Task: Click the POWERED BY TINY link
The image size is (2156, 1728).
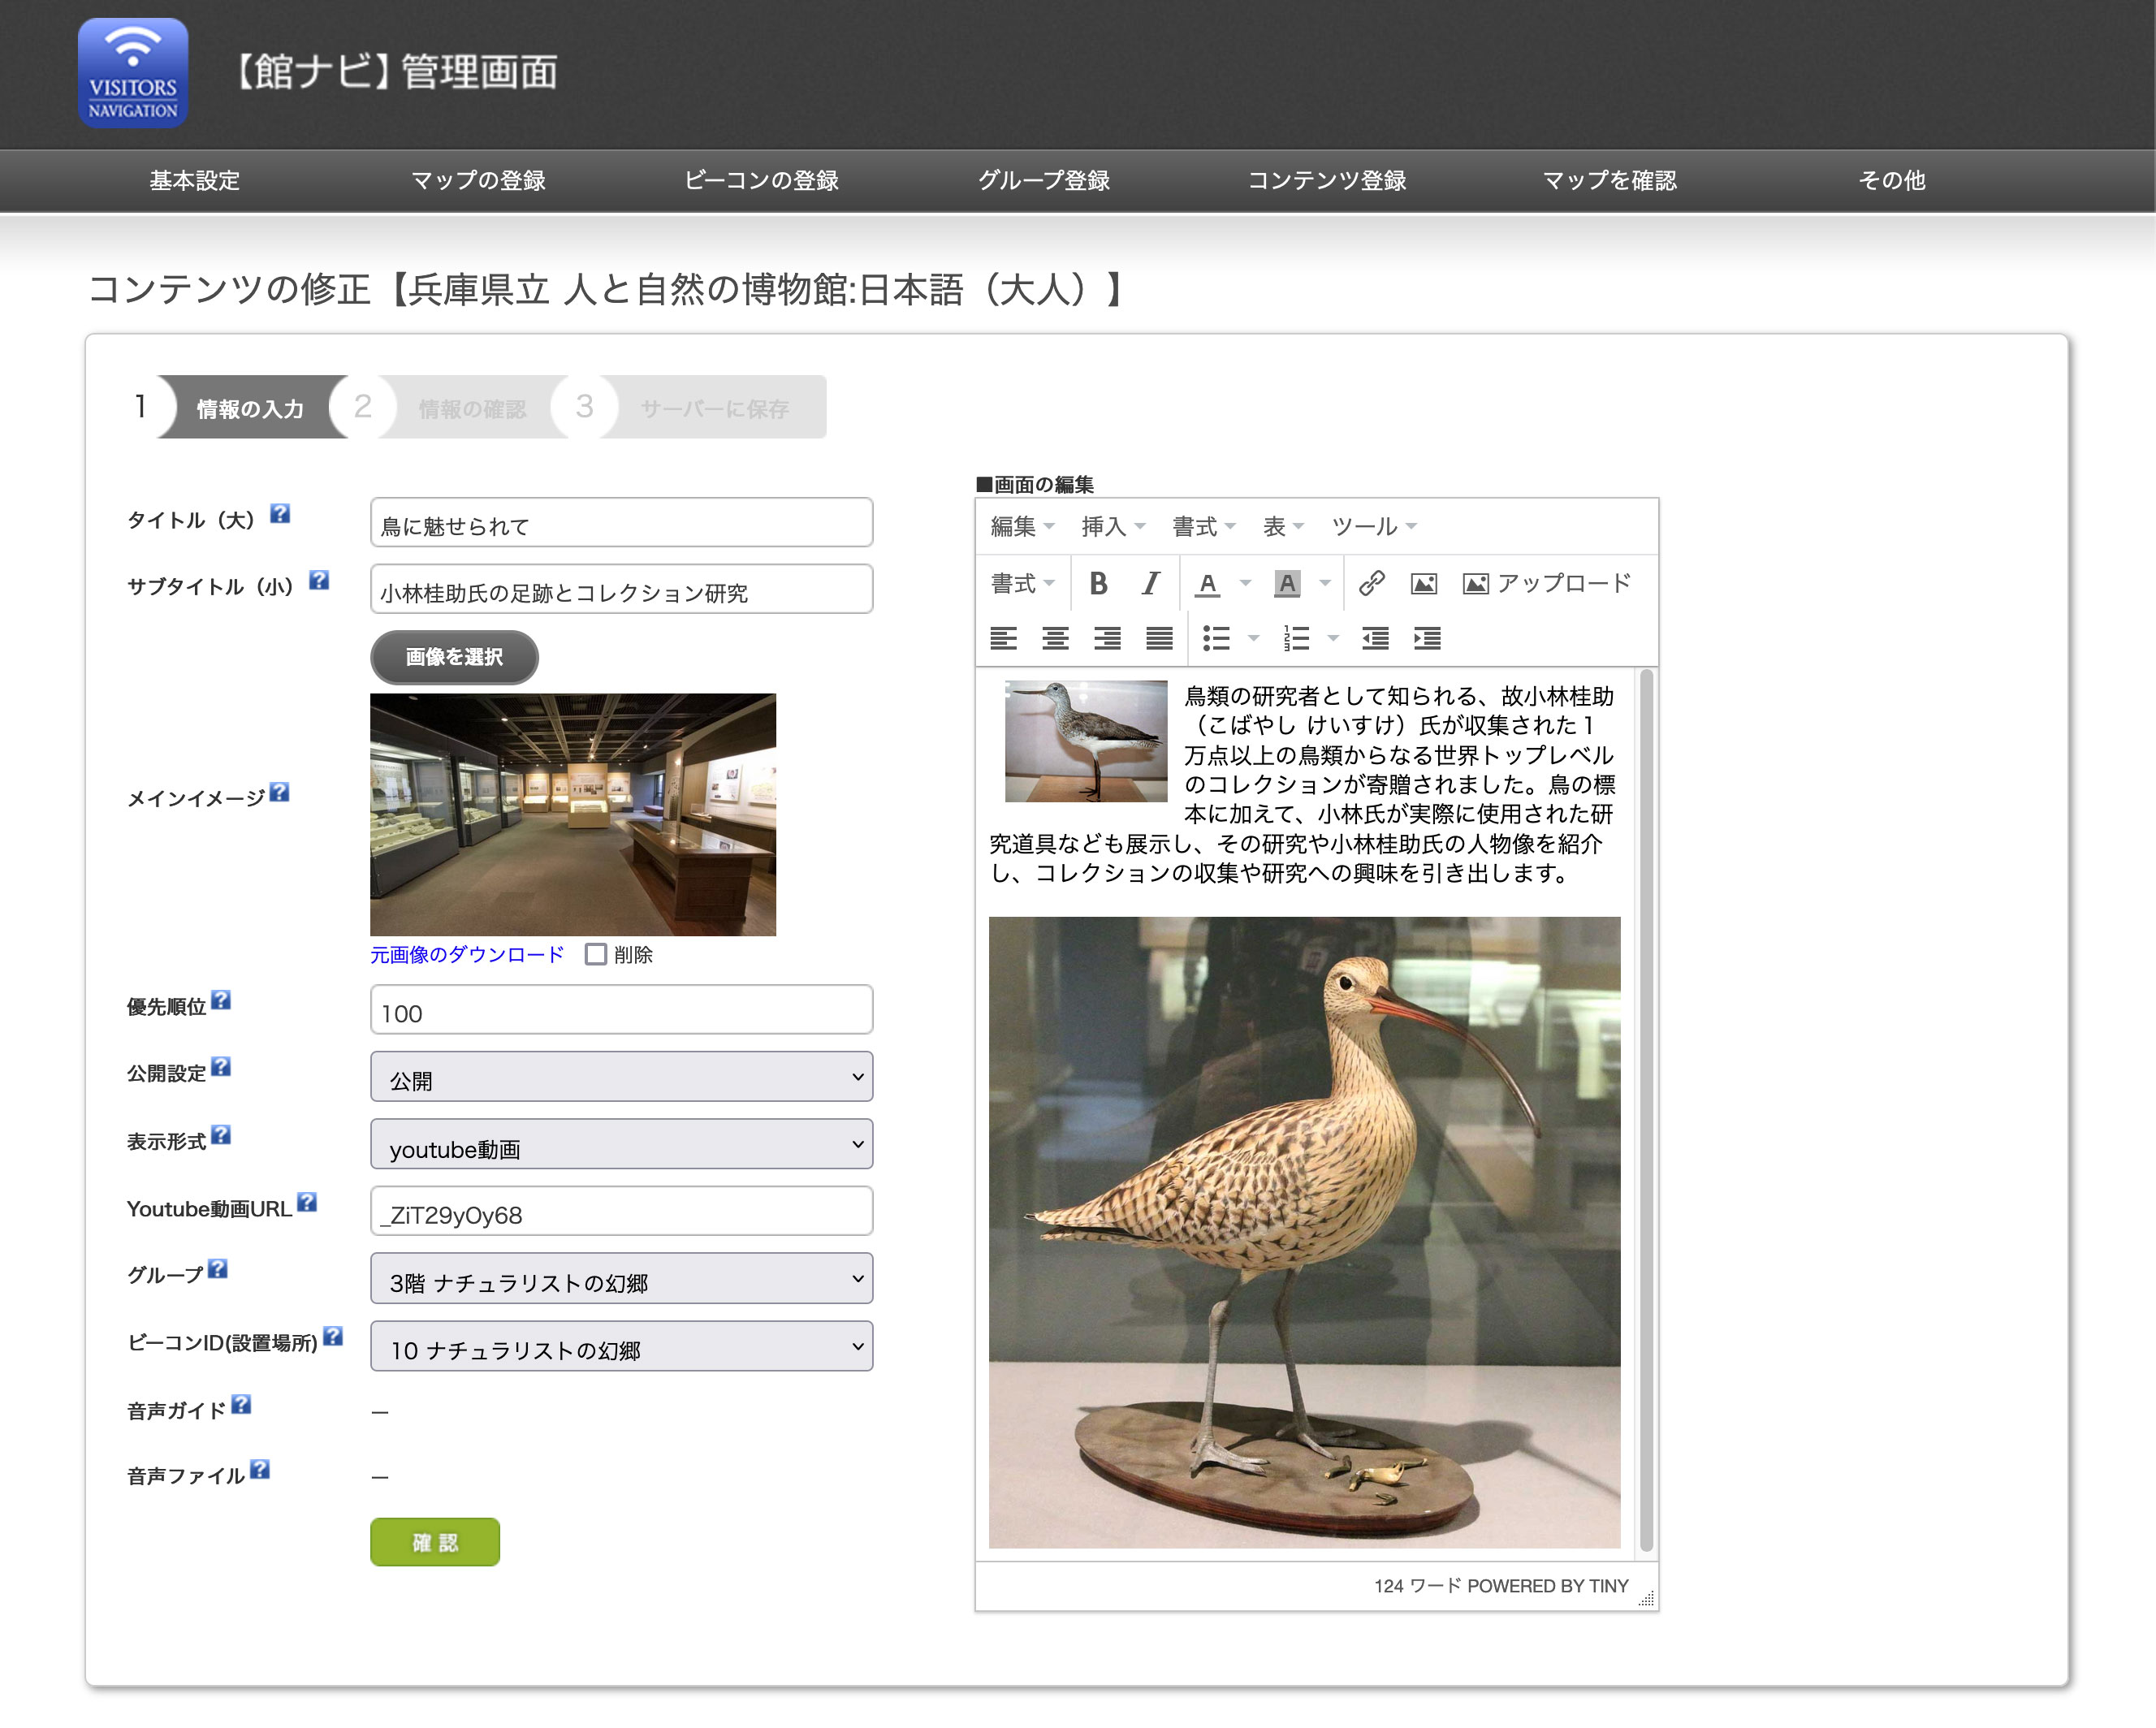Action: [x=1548, y=1586]
